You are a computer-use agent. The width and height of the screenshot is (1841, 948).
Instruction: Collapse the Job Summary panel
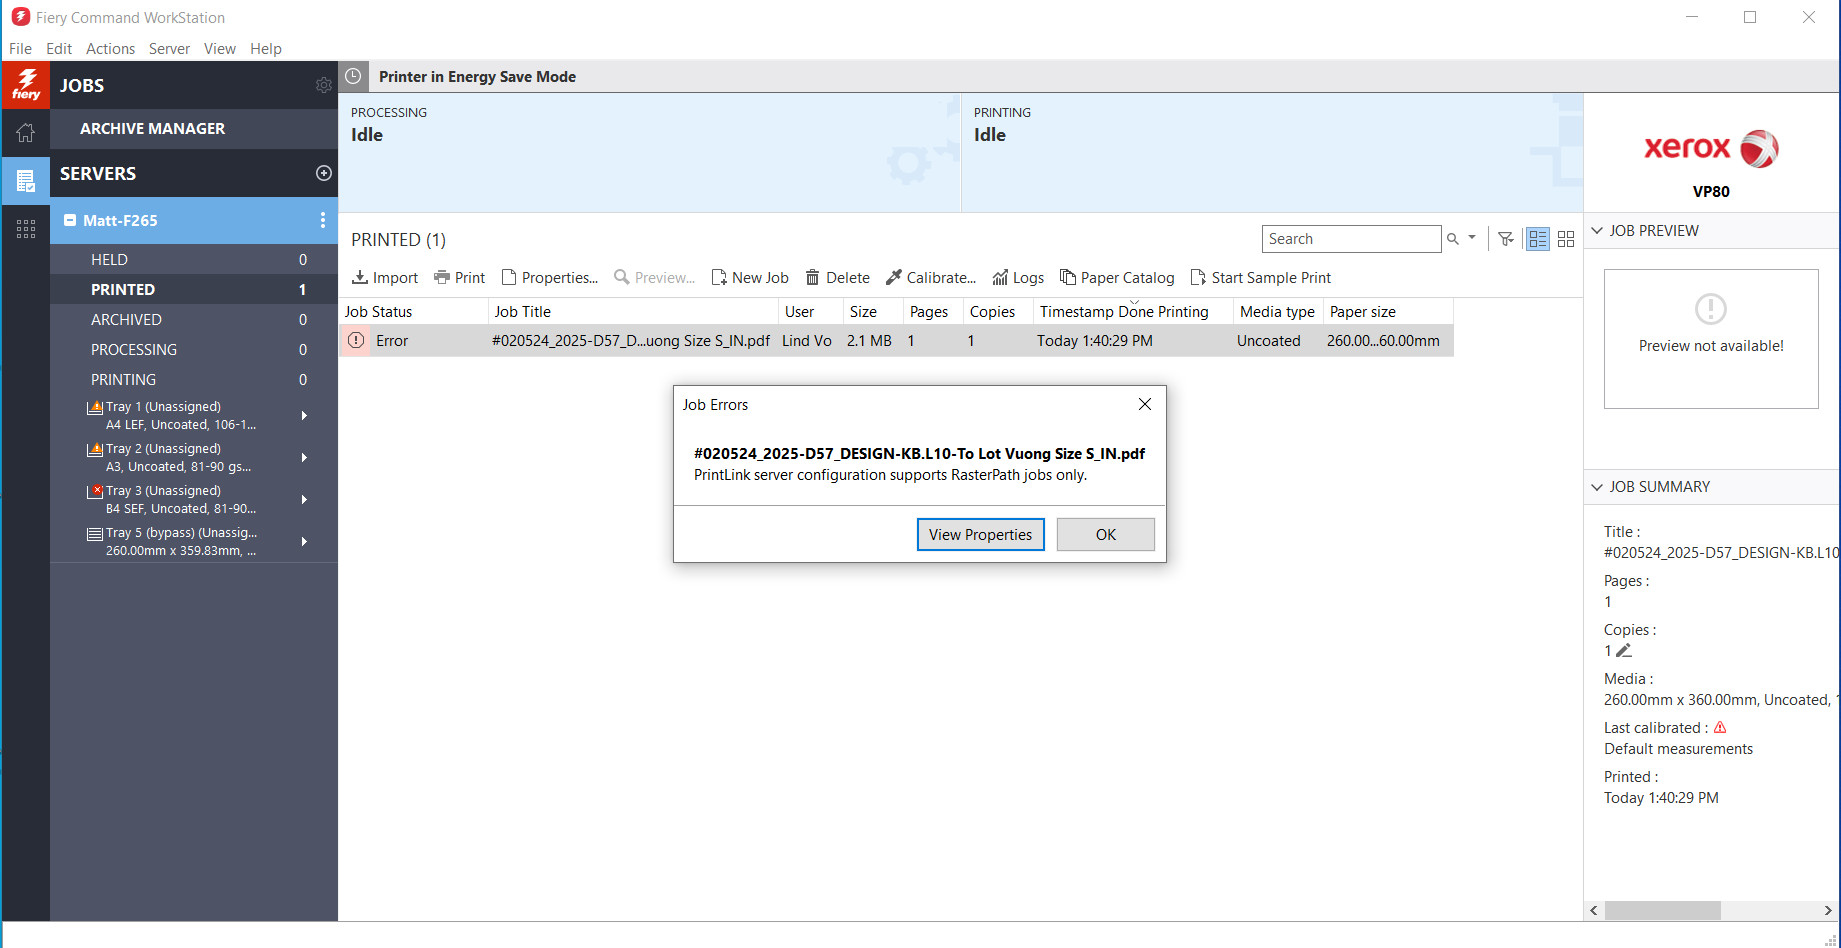pyautogui.click(x=1597, y=487)
